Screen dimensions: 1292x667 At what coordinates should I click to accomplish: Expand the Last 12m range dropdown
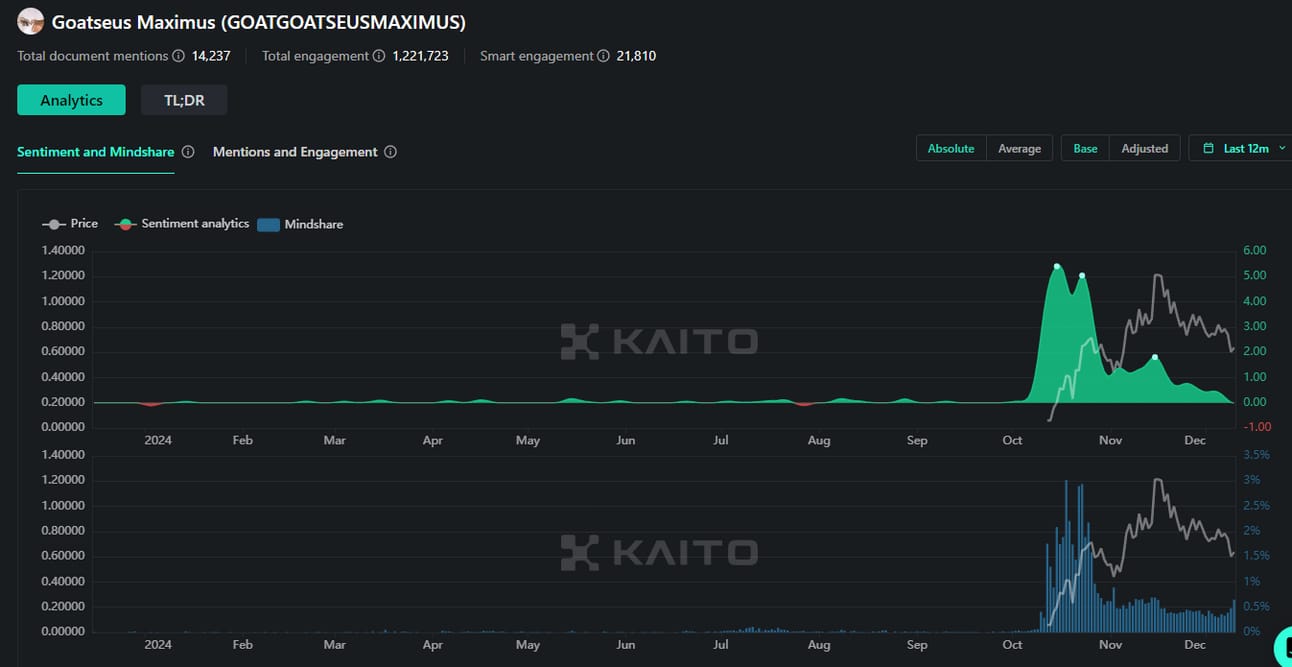pyautogui.click(x=1241, y=148)
